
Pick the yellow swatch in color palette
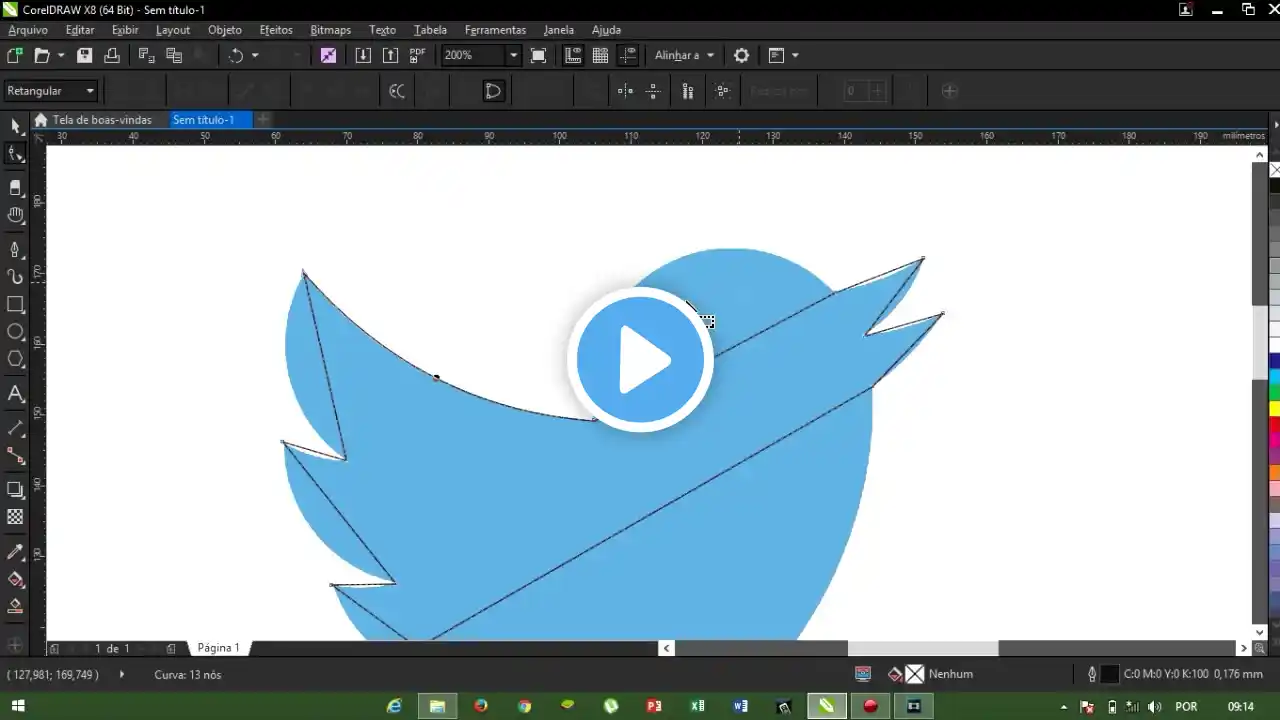point(1274,408)
